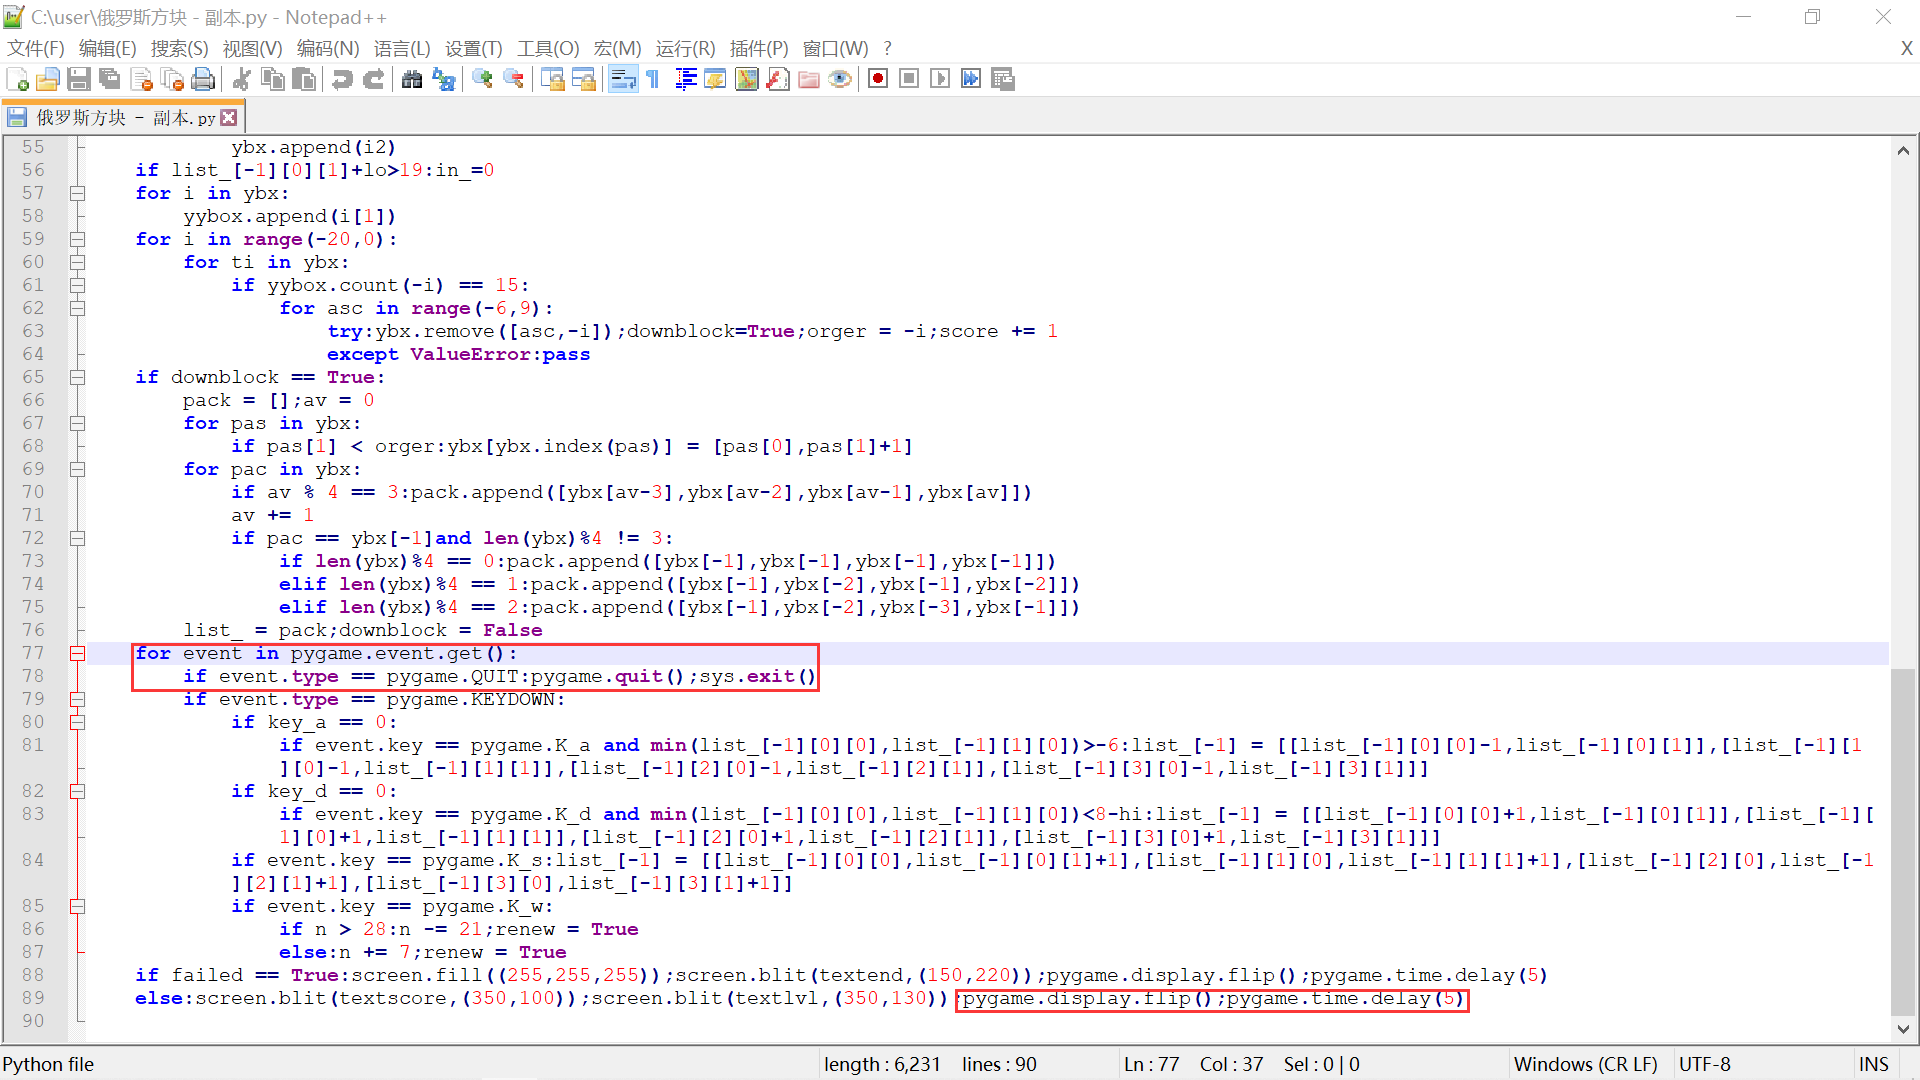Open the 插件(P) menu
The image size is (1920, 1080).
pyautogui.click(x=759, y=49)
